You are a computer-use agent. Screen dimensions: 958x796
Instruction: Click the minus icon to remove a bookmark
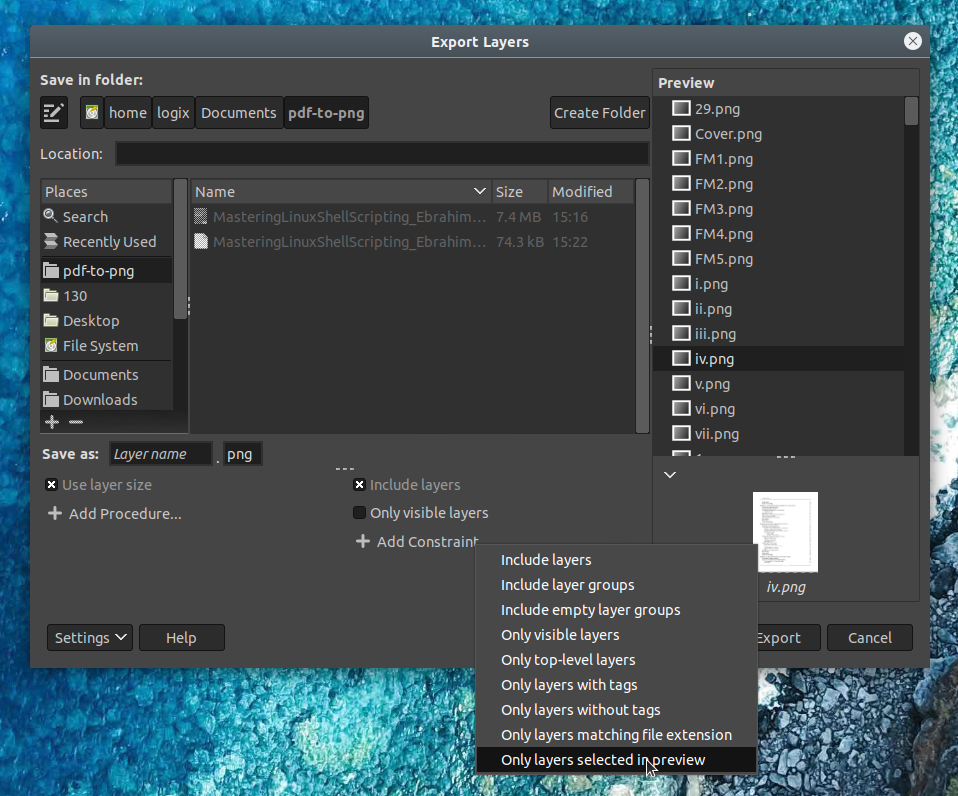click(x=77, y=421)
